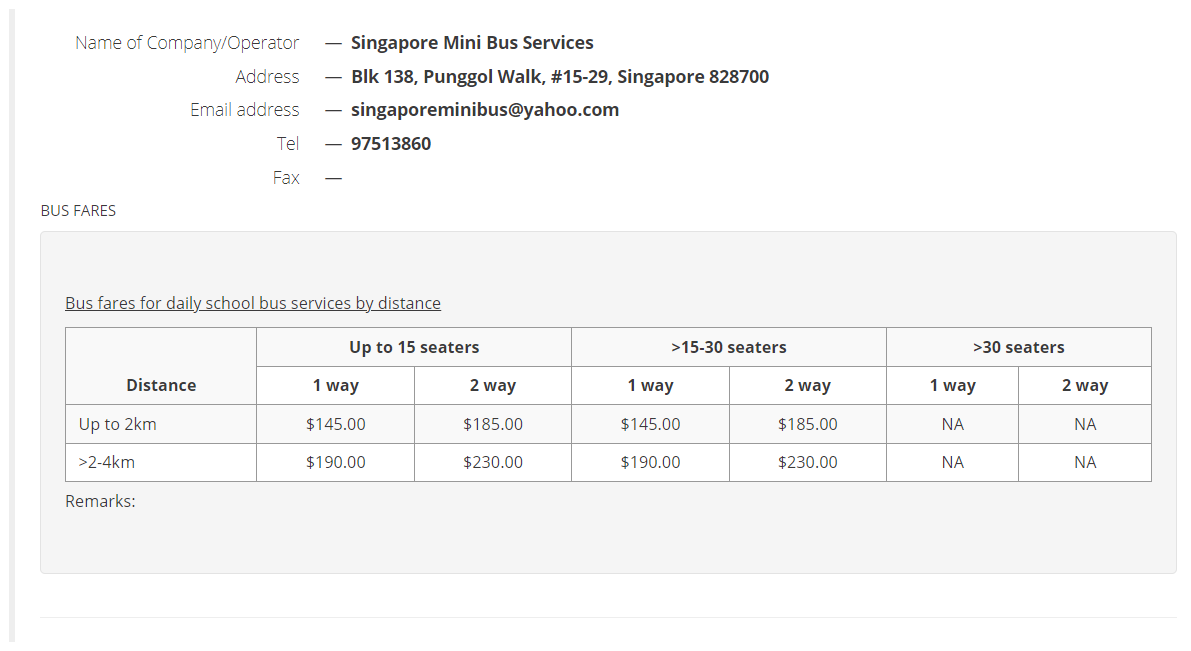Click the Remarks label below the table

100,501
